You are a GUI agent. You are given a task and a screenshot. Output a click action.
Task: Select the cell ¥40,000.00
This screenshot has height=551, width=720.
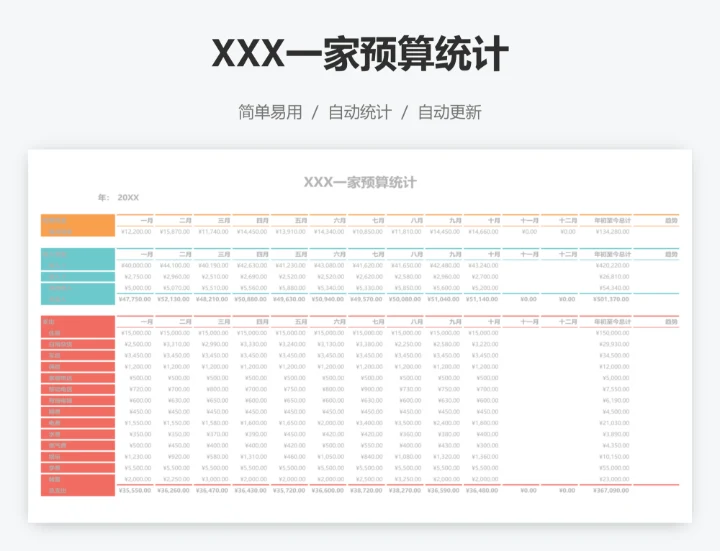[136, 265]
